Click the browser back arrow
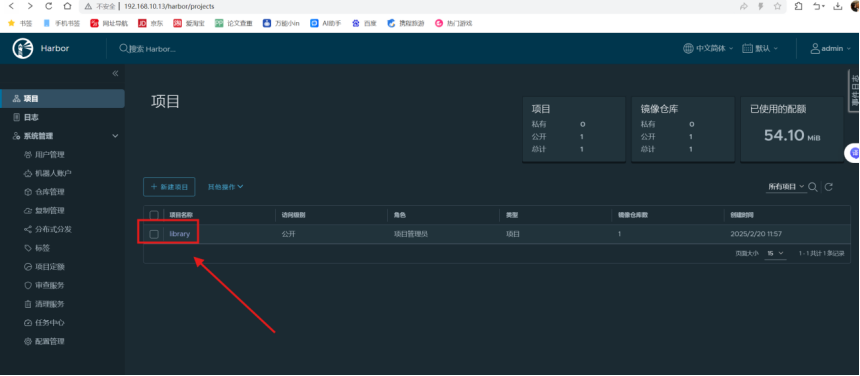 11,6
